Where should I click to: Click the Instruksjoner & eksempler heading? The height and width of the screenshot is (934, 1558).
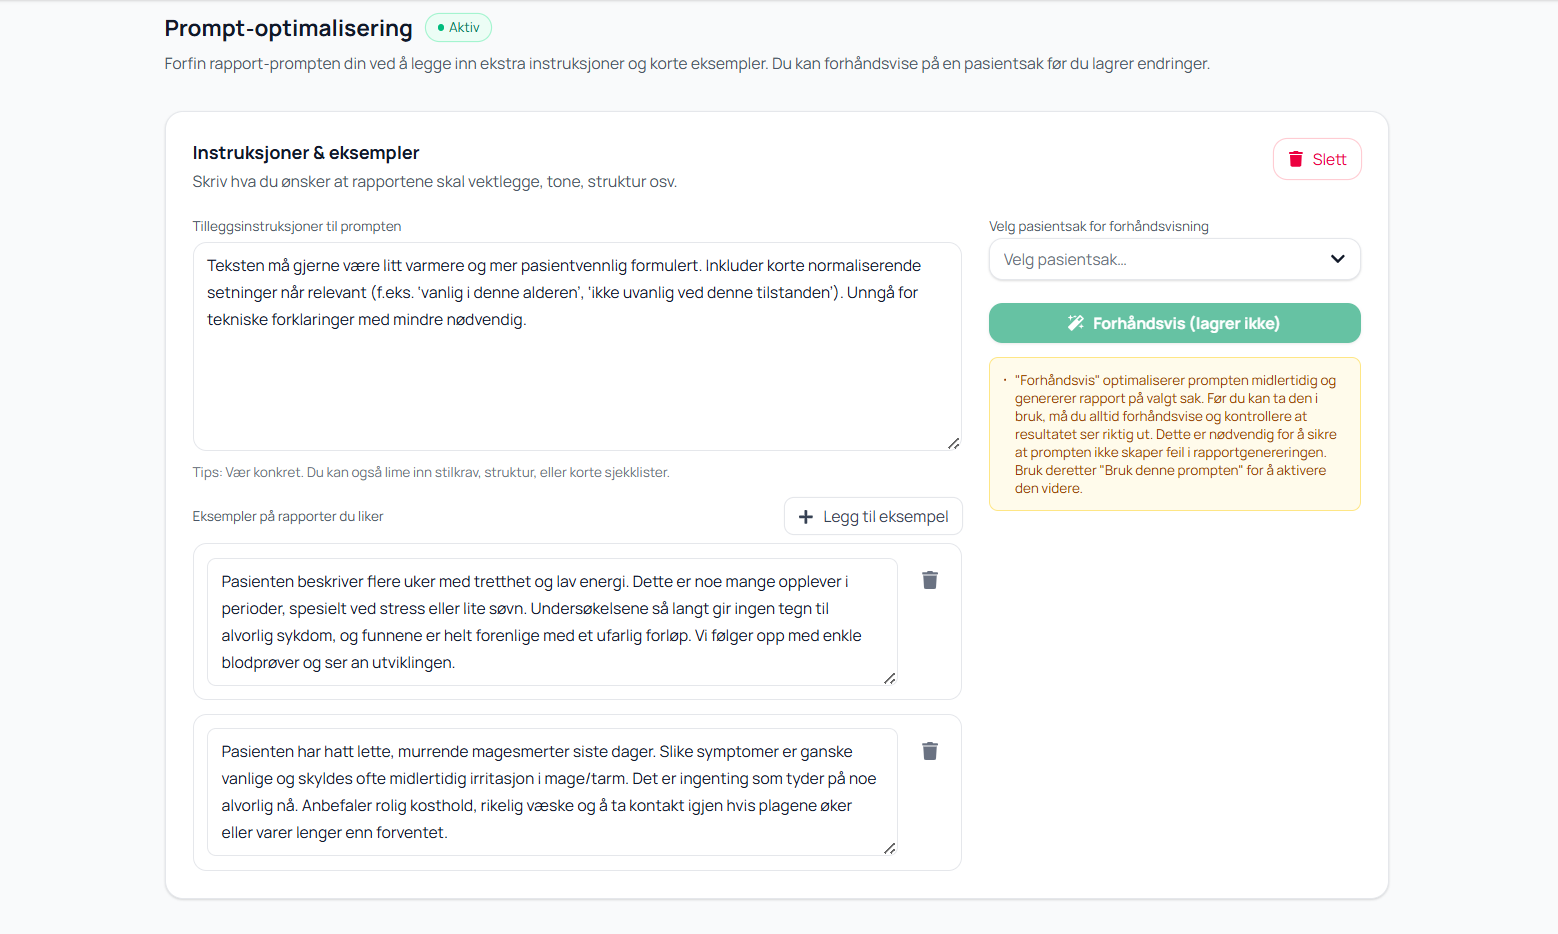click(x=306, y=153)
